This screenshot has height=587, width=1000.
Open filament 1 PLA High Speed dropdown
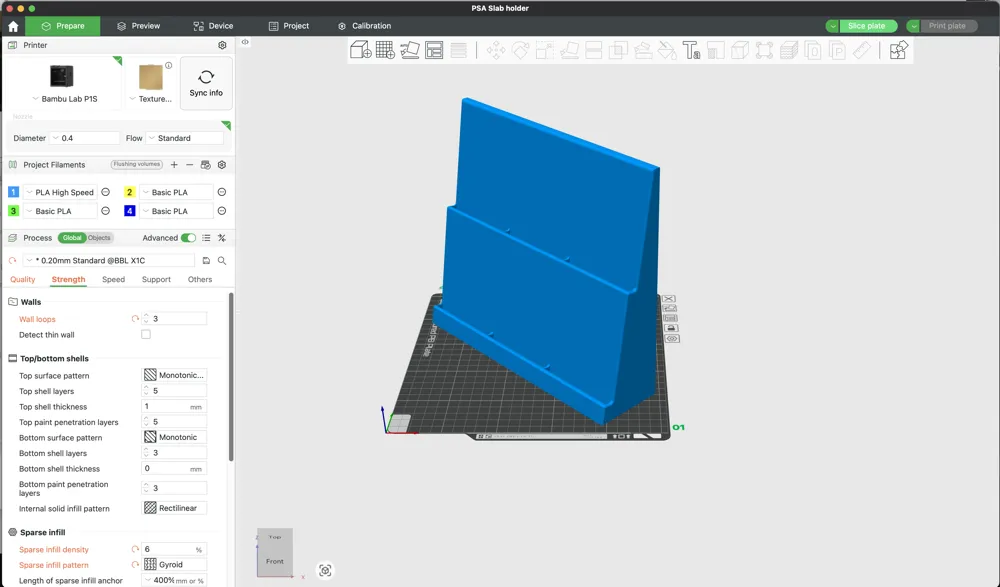coord(60,192)
